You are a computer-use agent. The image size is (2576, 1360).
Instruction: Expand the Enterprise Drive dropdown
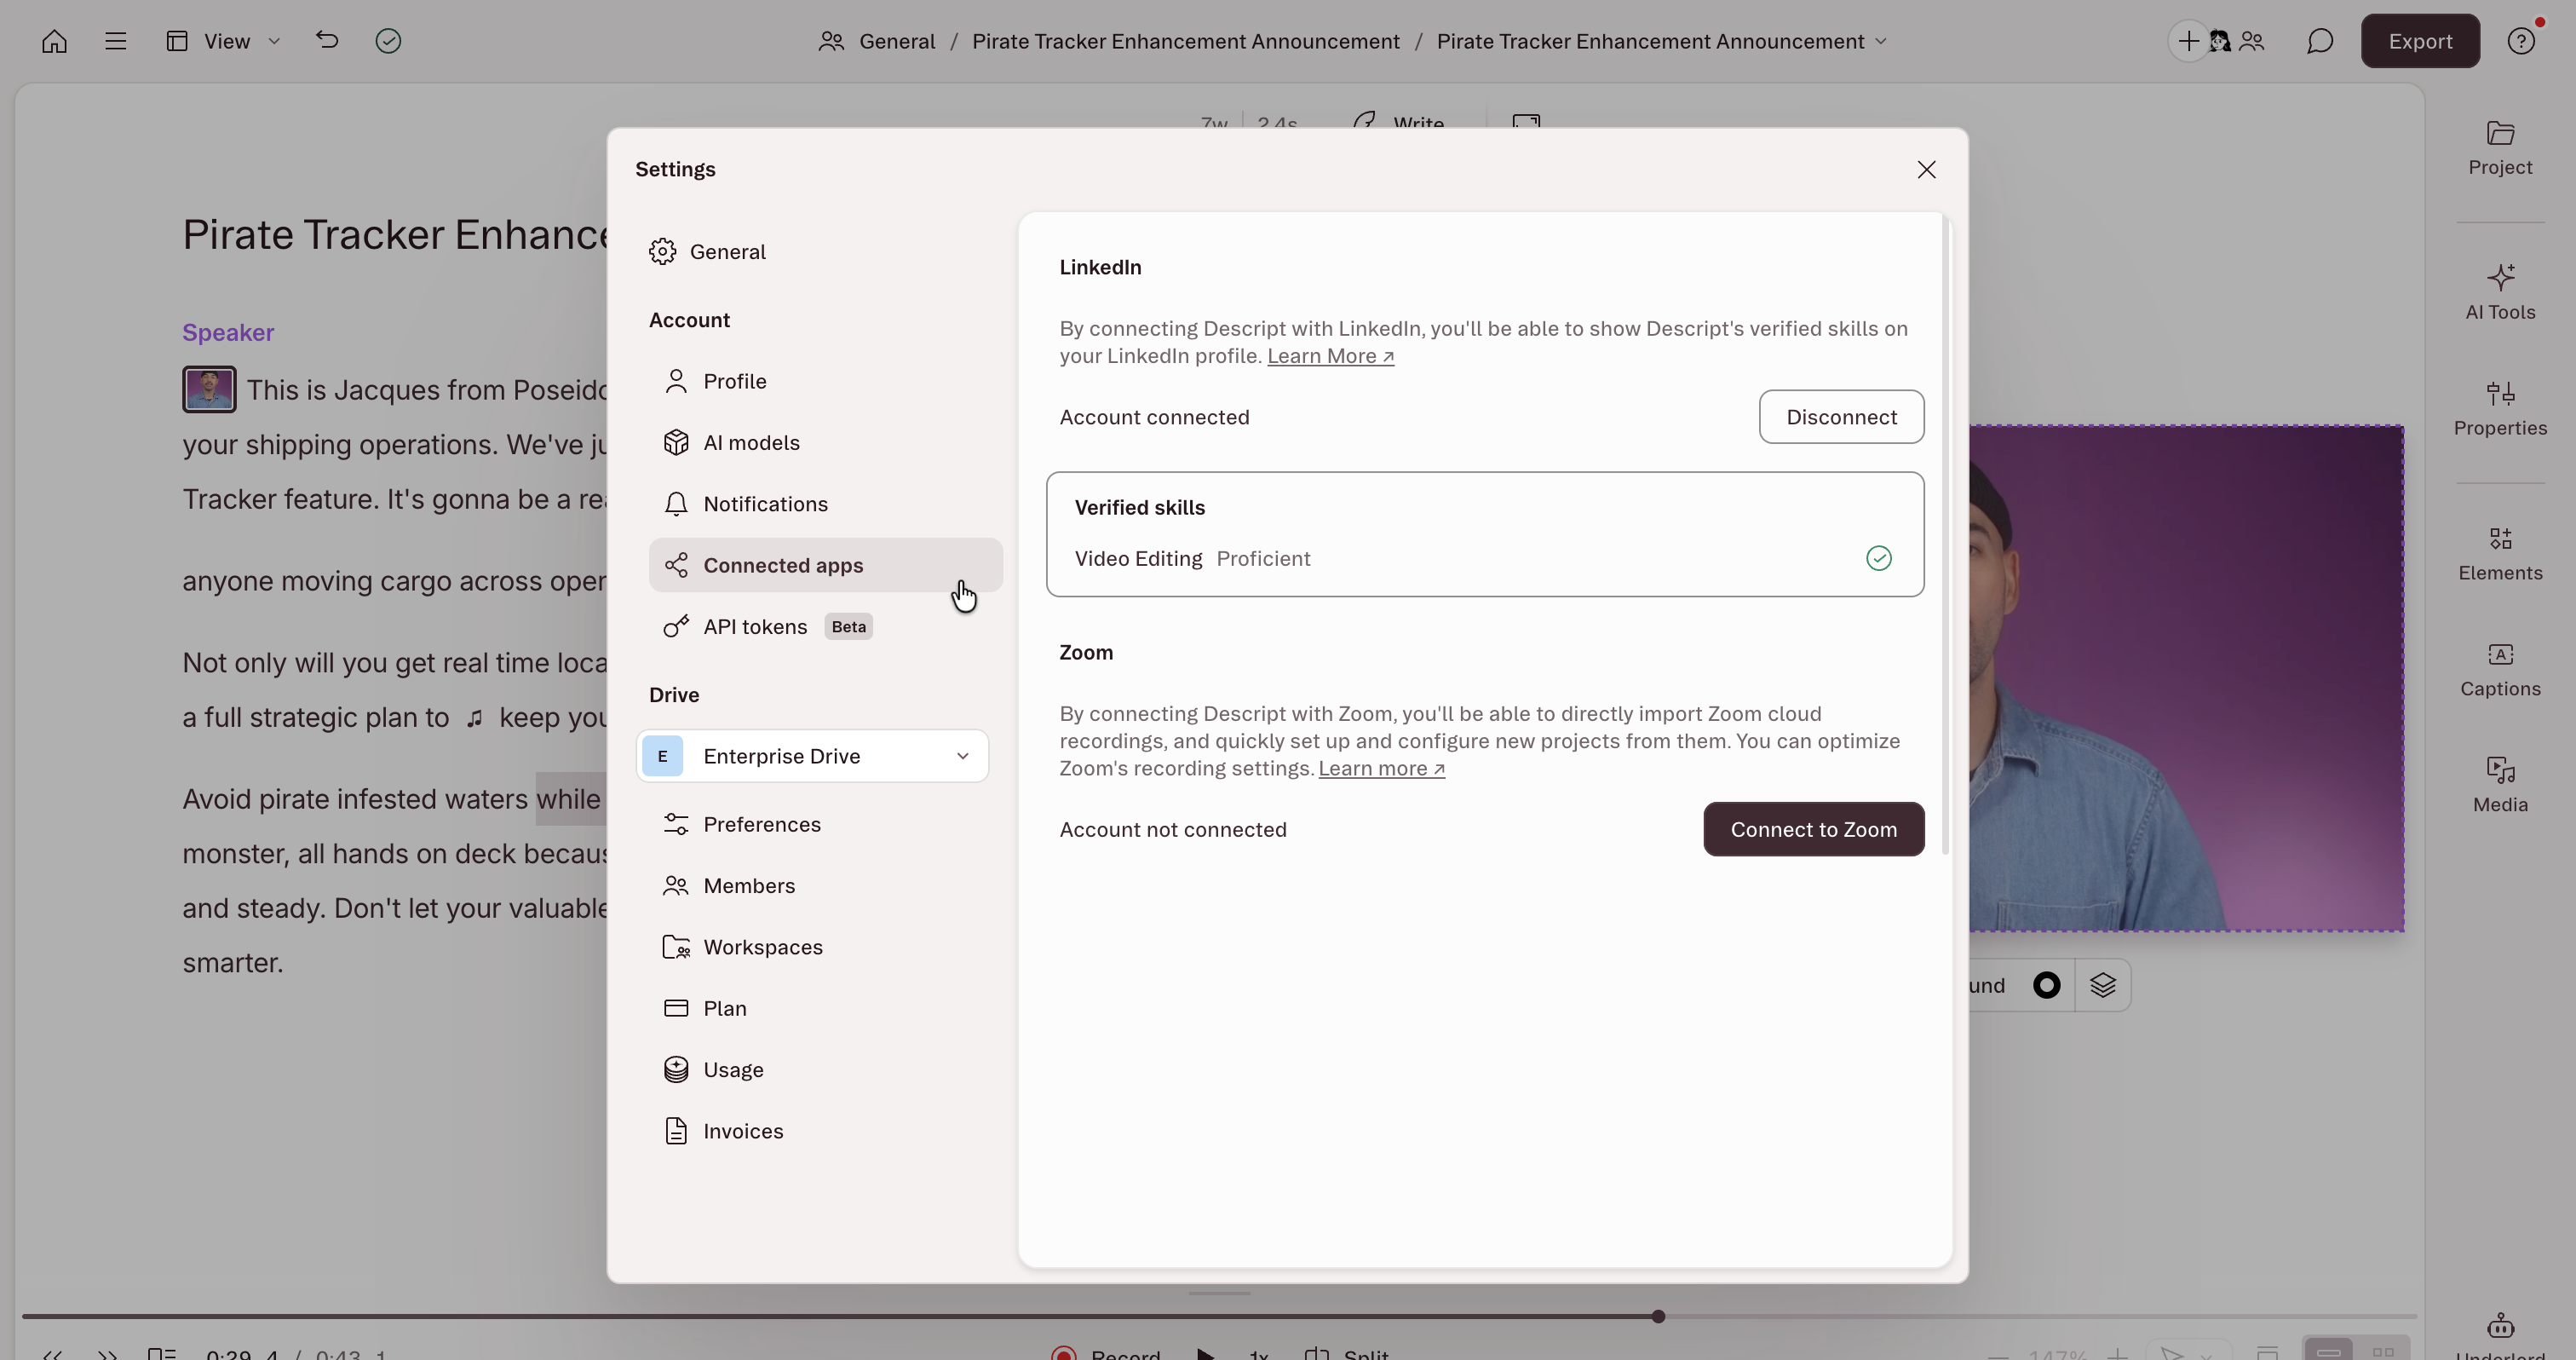point(812,756)
